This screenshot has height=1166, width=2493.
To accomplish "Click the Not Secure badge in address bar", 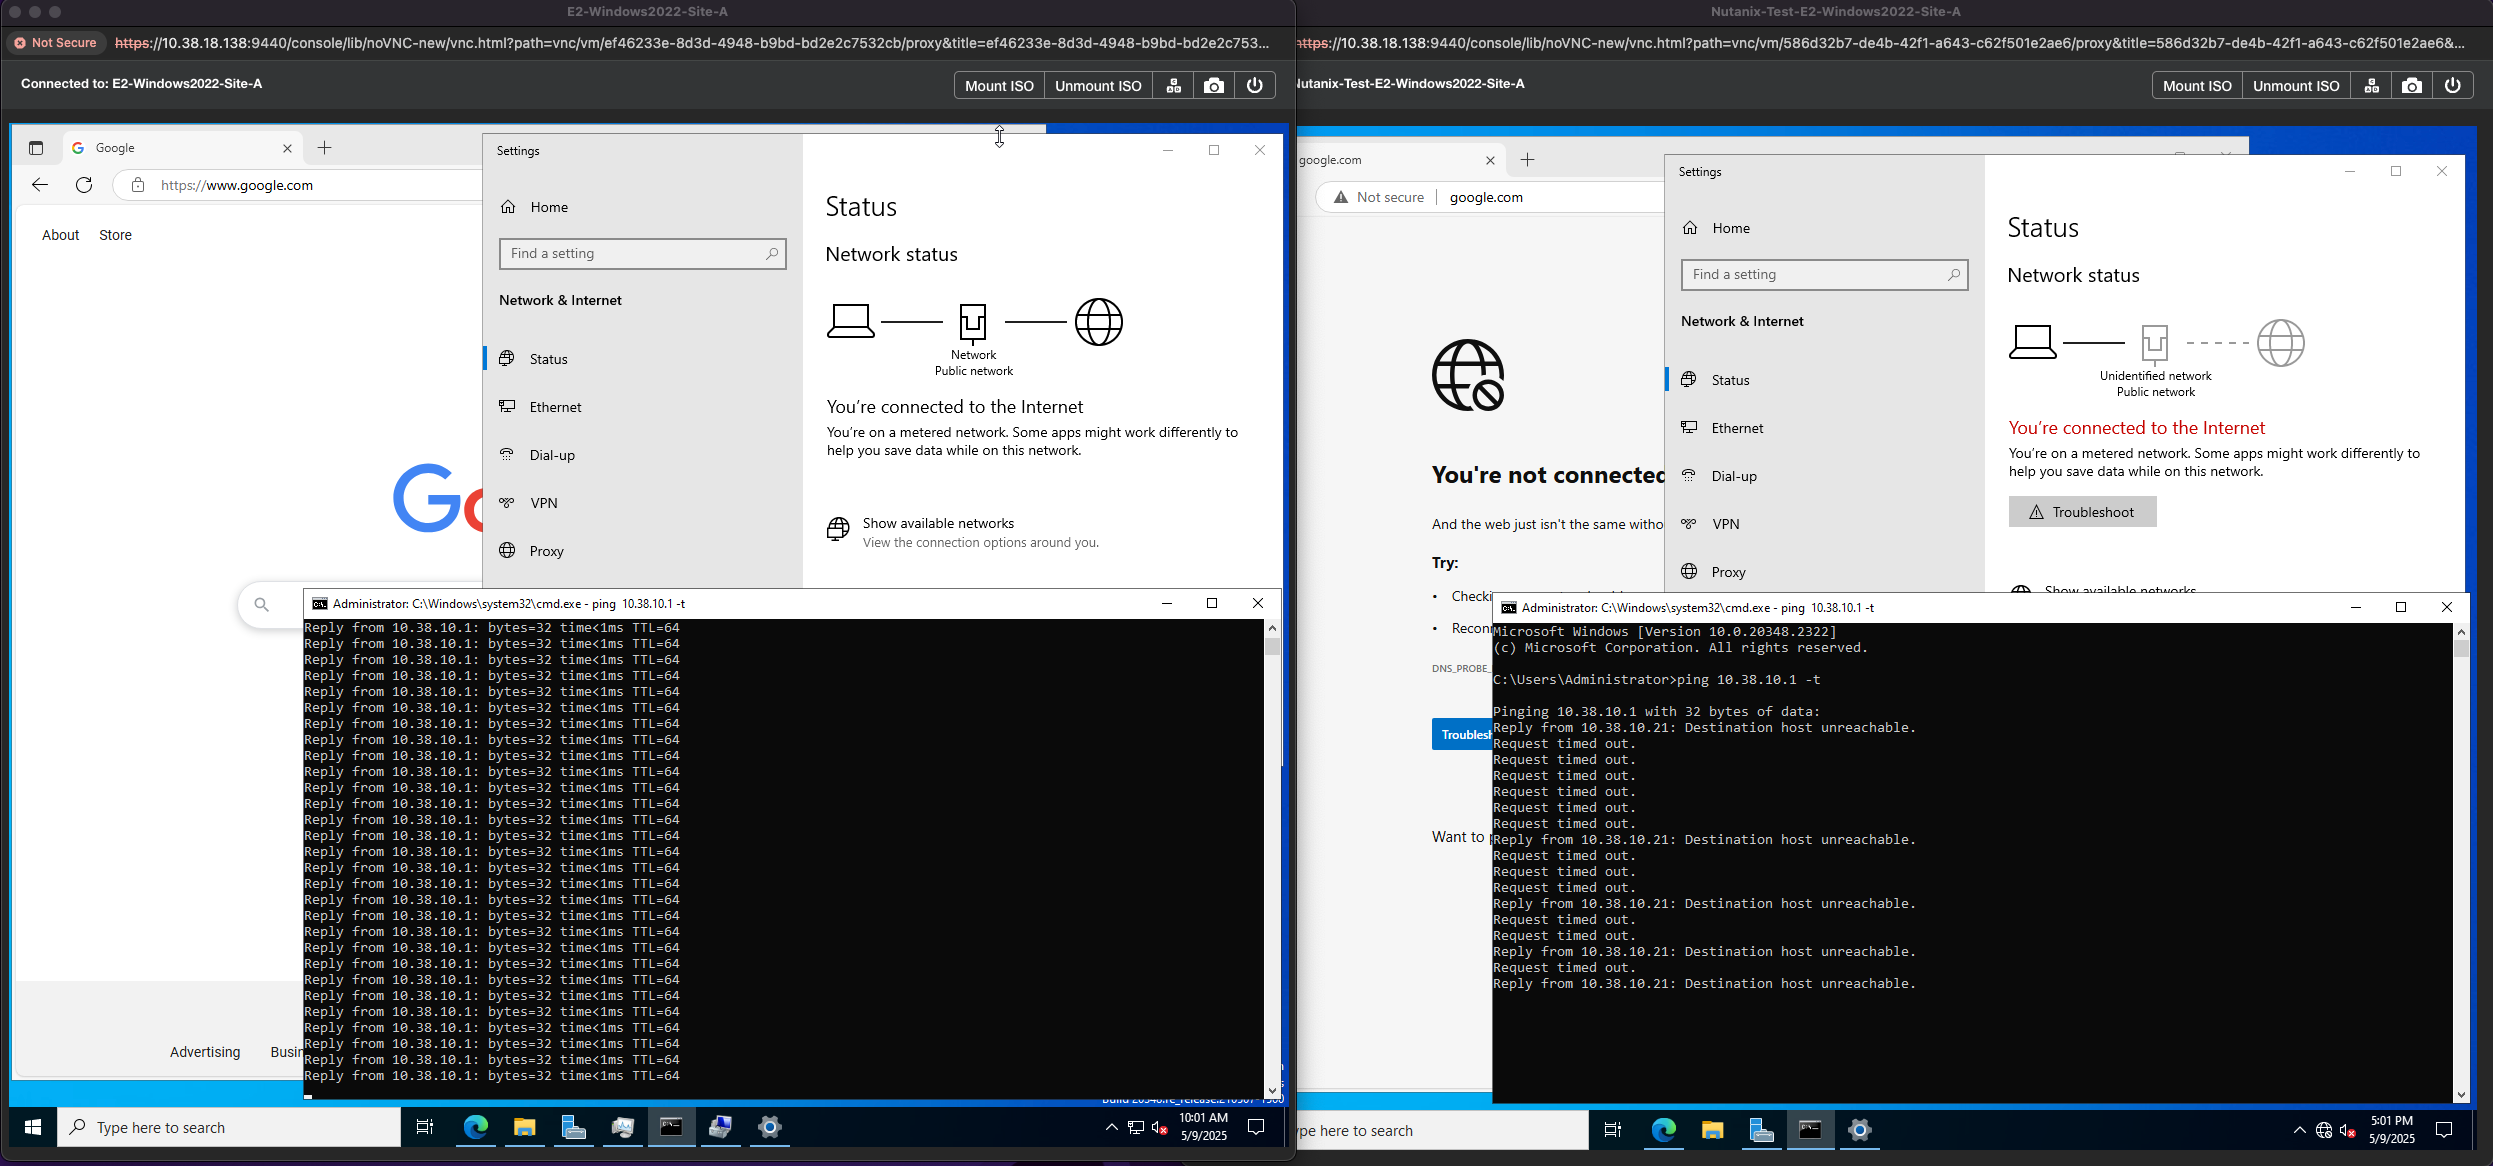I will 55,43.
